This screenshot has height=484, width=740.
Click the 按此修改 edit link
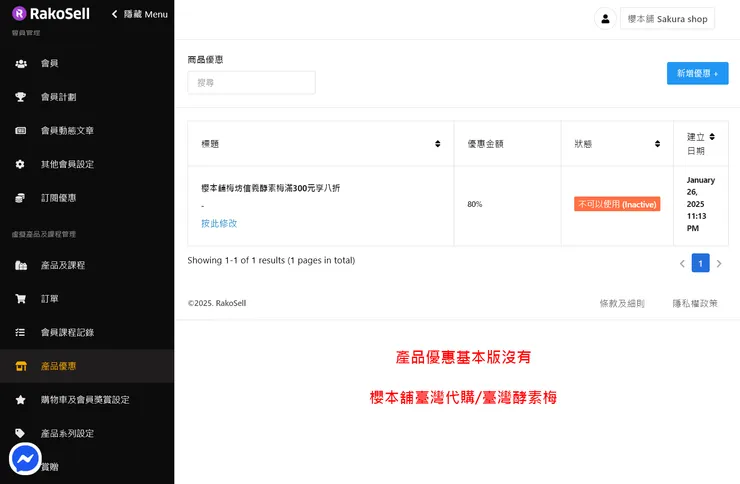[219, 223]
